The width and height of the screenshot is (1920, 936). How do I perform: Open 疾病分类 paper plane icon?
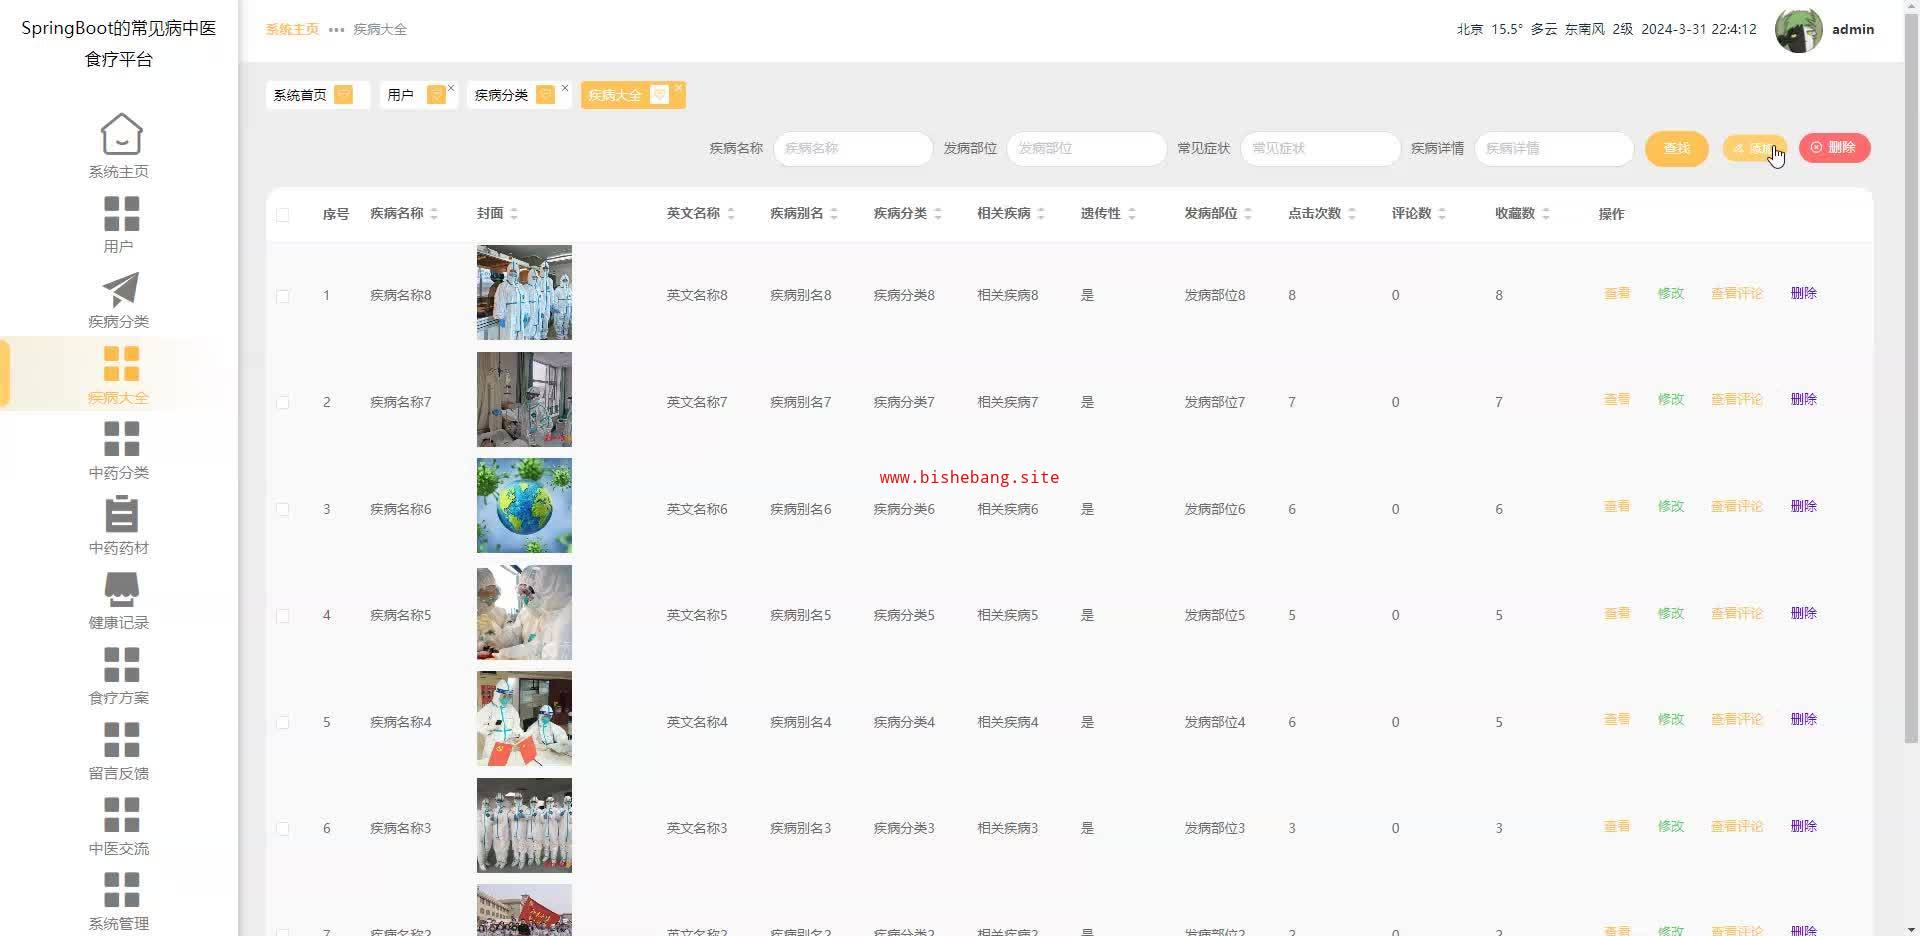pyautogui.click(x=121, y=289)
